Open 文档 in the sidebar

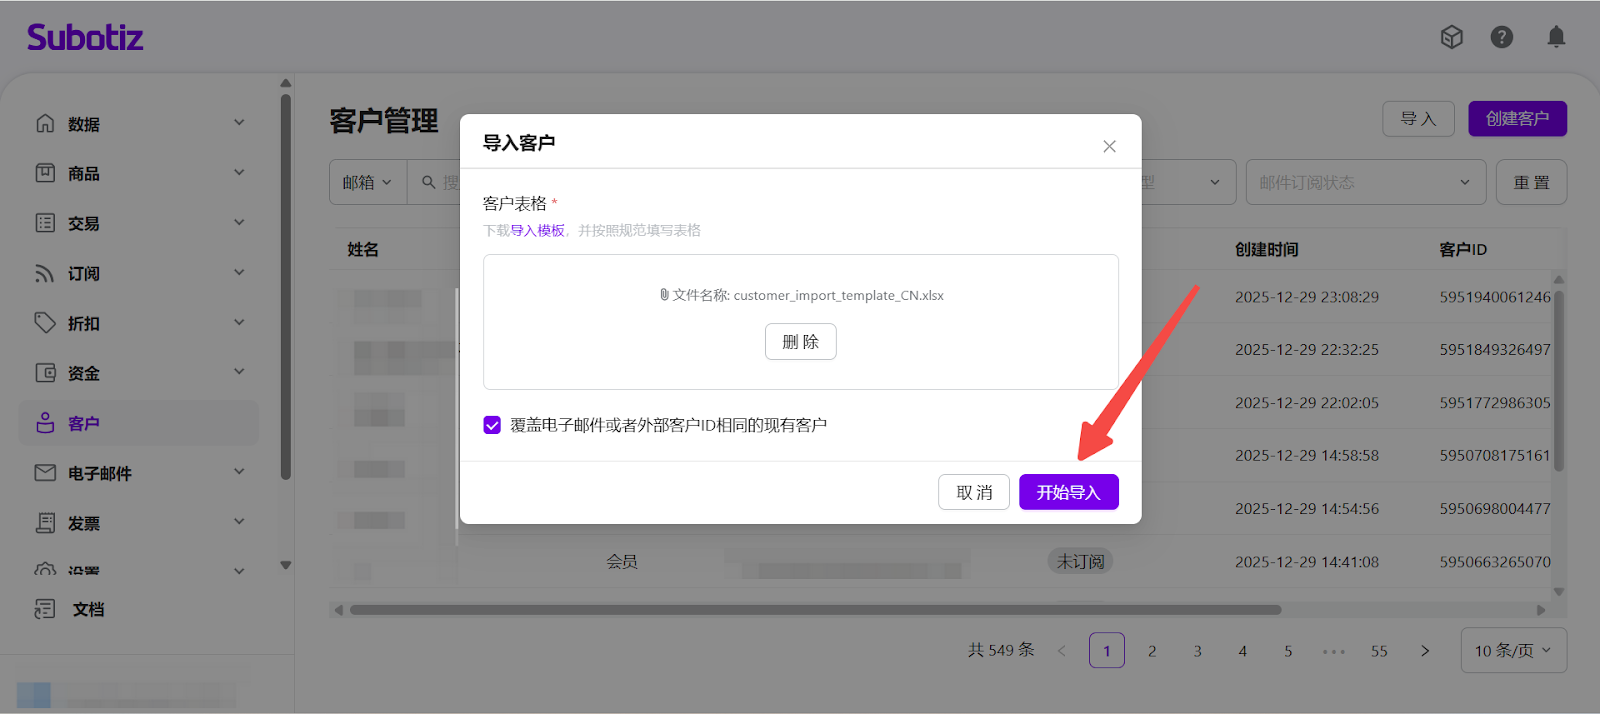click(88, 609)
